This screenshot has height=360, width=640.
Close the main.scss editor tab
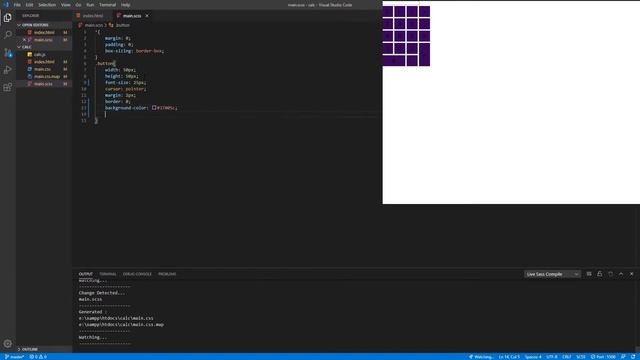pyautogui.click(x=147, y=16)
